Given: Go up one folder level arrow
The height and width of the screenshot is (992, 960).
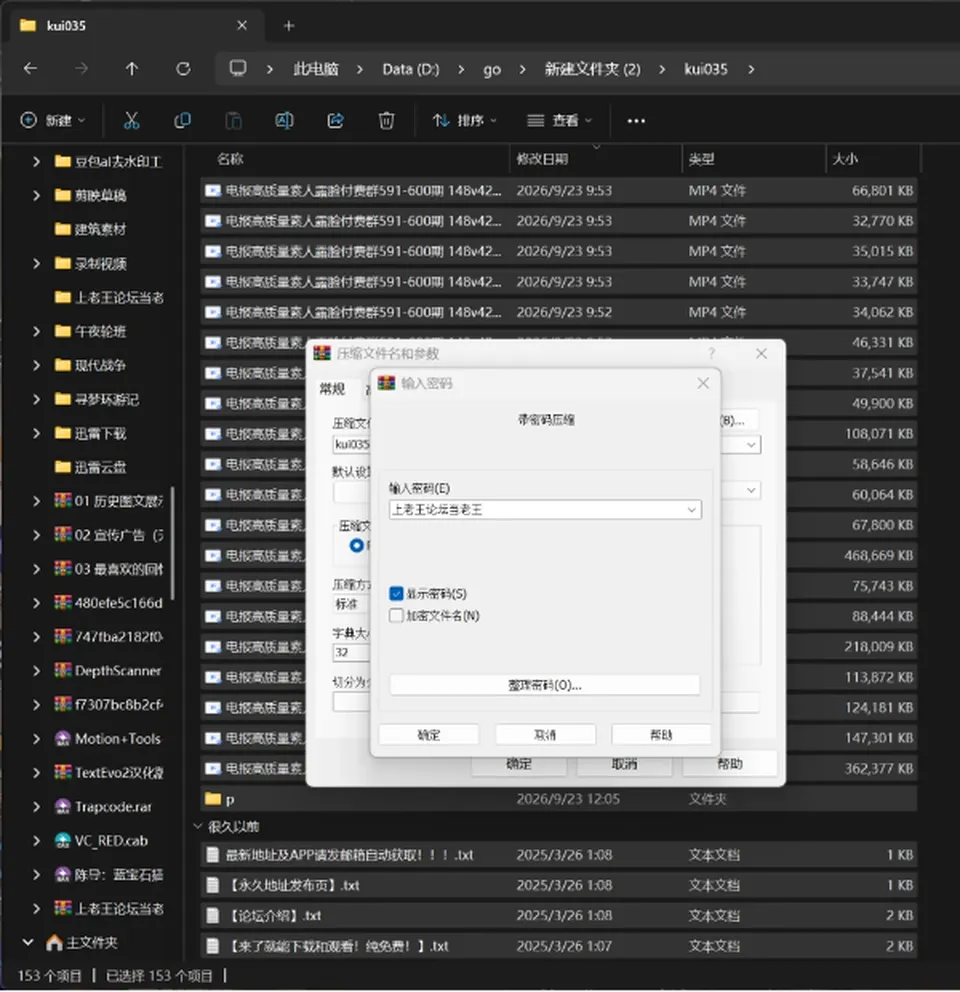Looking at the screenshot, I should point(132,68).
